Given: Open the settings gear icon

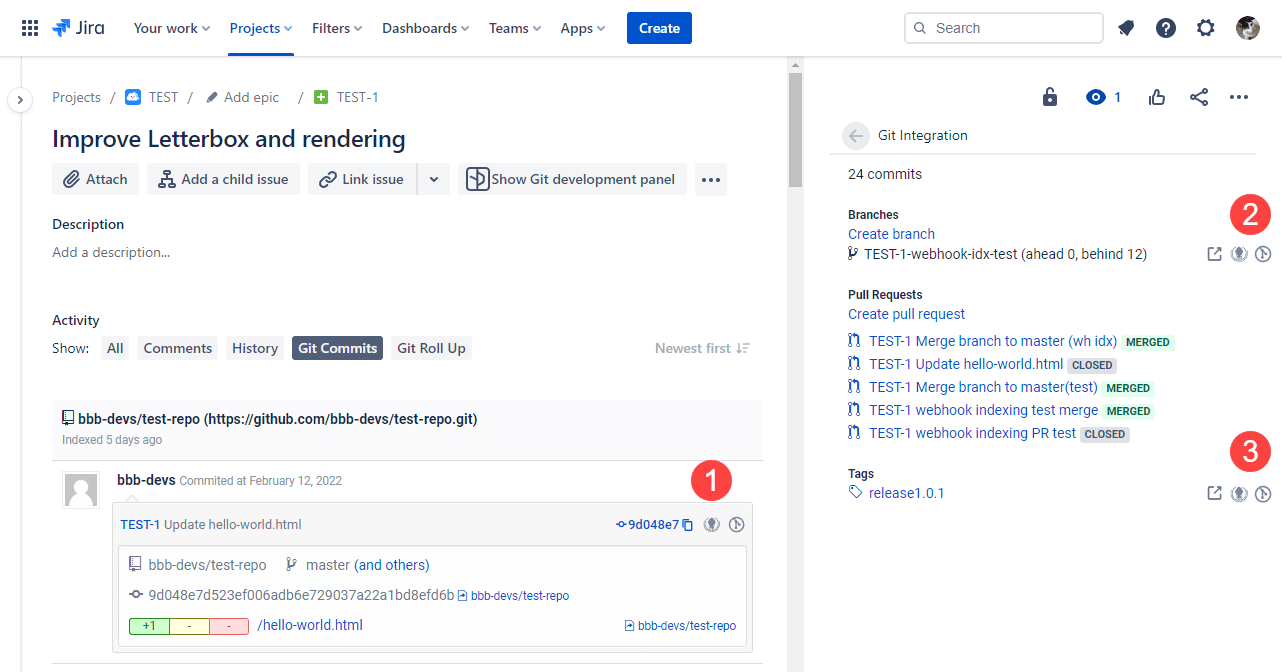Looking at the screenshot, I should point(1206,28).
